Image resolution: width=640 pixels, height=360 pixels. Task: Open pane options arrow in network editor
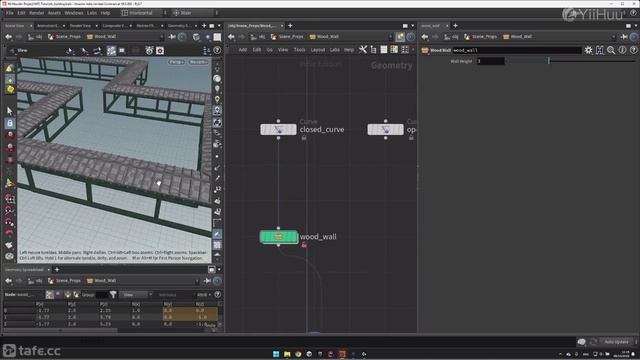click(412, 26)
